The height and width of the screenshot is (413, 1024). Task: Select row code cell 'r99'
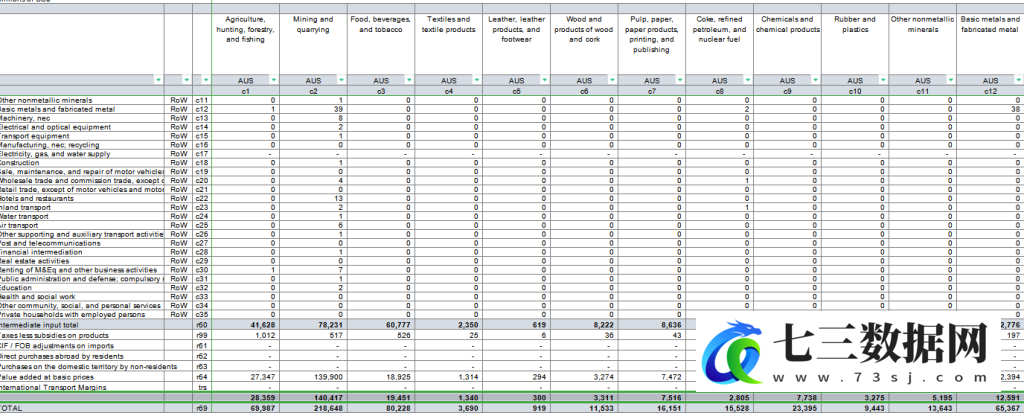[202, 335]
